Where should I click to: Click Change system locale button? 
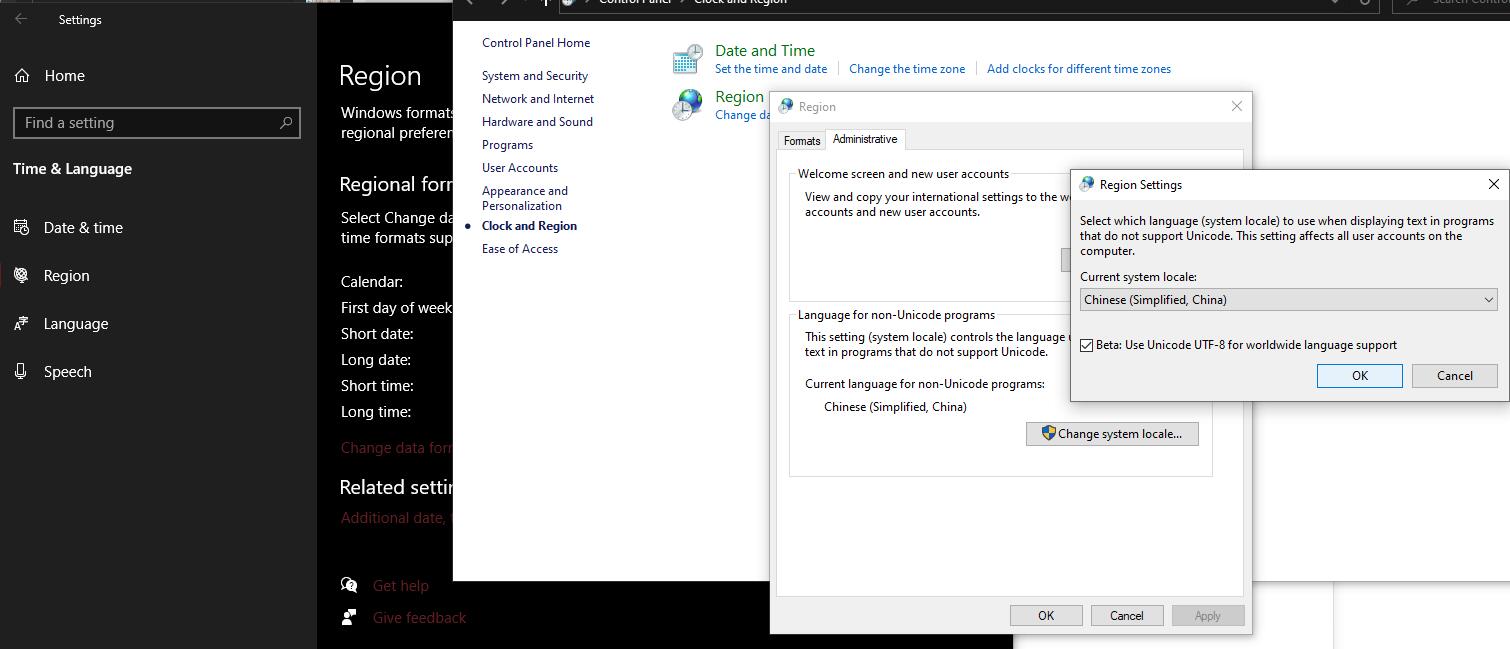(x=1111, y=434)
